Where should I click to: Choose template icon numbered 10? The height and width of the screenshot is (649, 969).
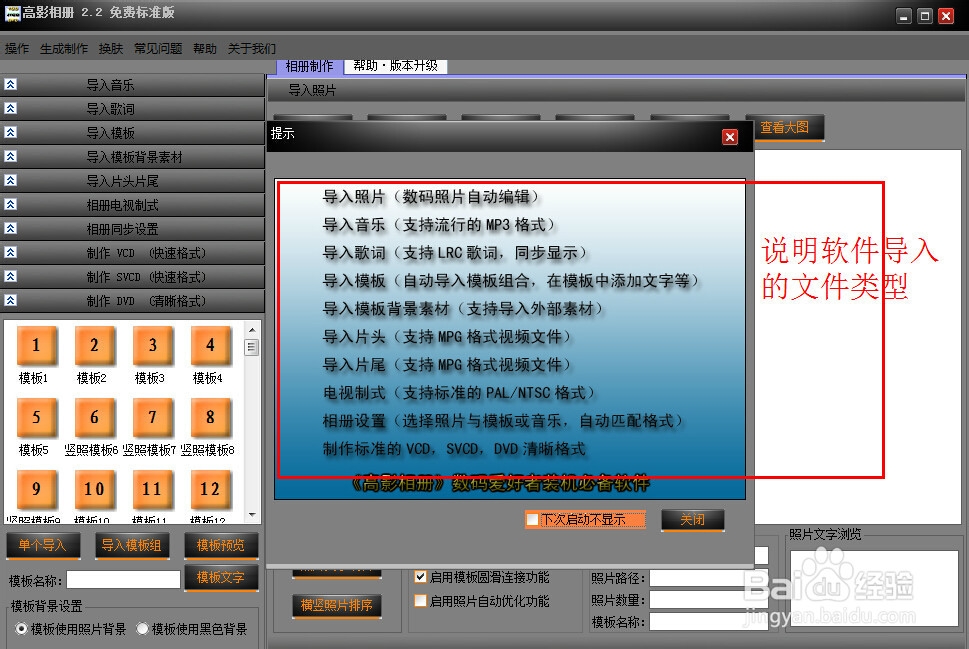click(93, 489)
